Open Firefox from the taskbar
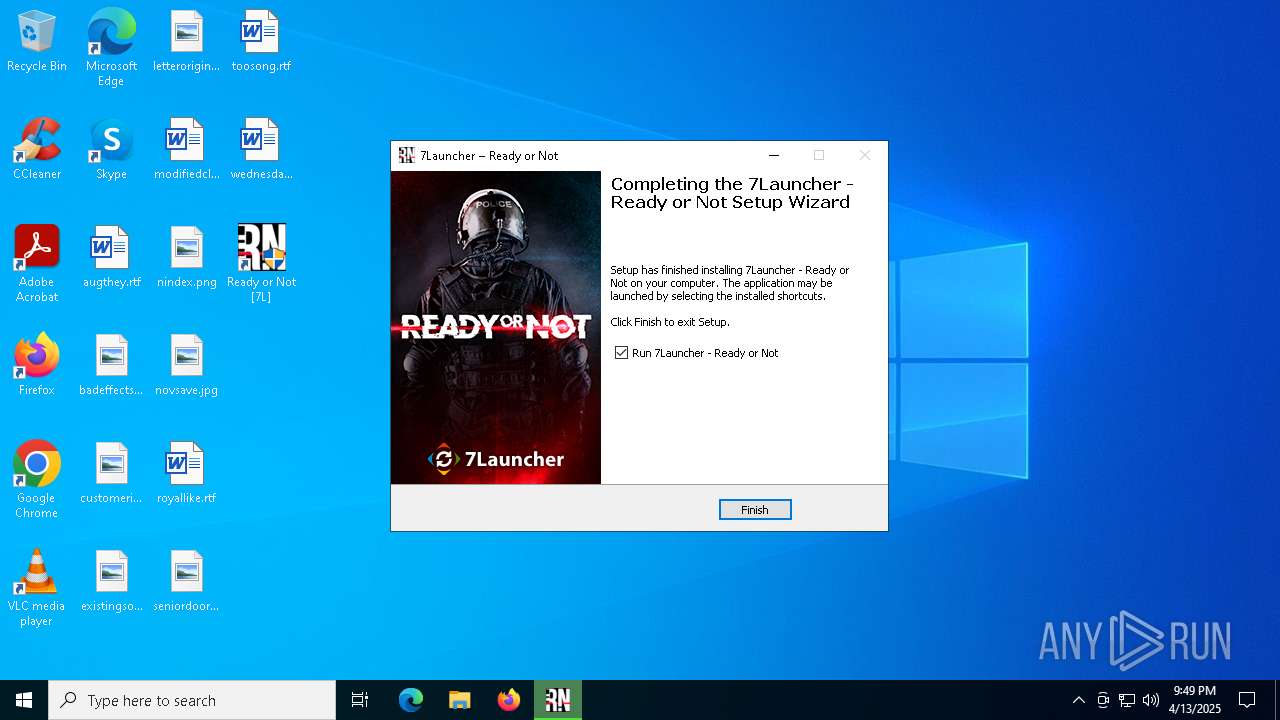This screenshot has height=720, width=1280. [509, 700]
